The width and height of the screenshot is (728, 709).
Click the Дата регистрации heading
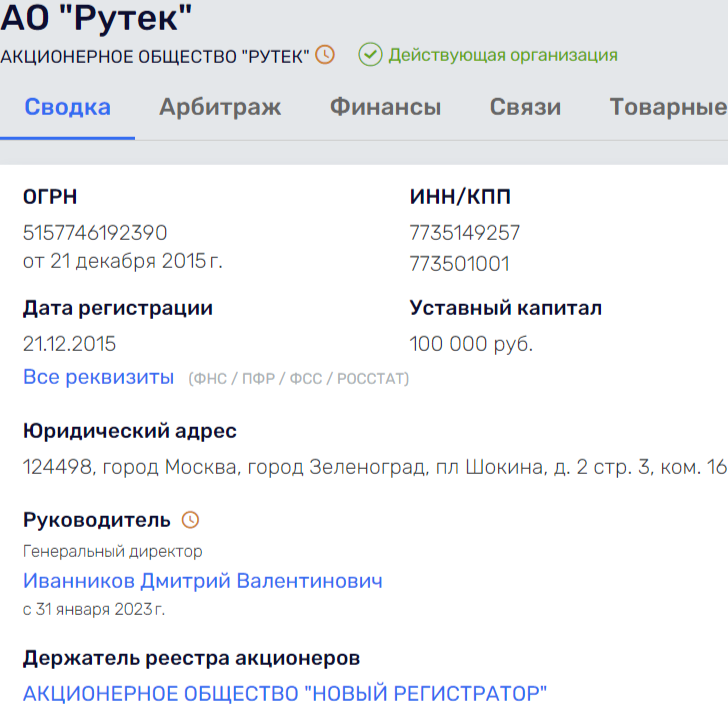(117, 308)
